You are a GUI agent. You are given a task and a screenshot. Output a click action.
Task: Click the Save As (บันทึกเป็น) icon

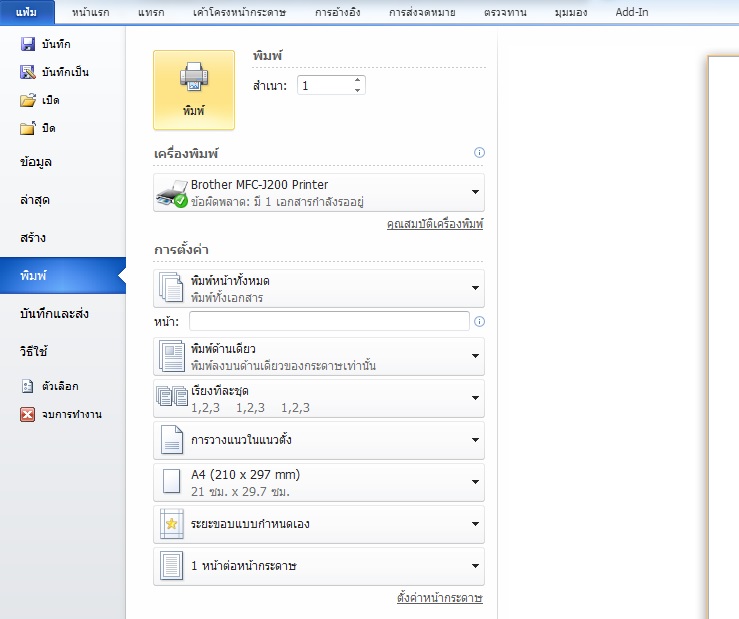tap(28, 72)
